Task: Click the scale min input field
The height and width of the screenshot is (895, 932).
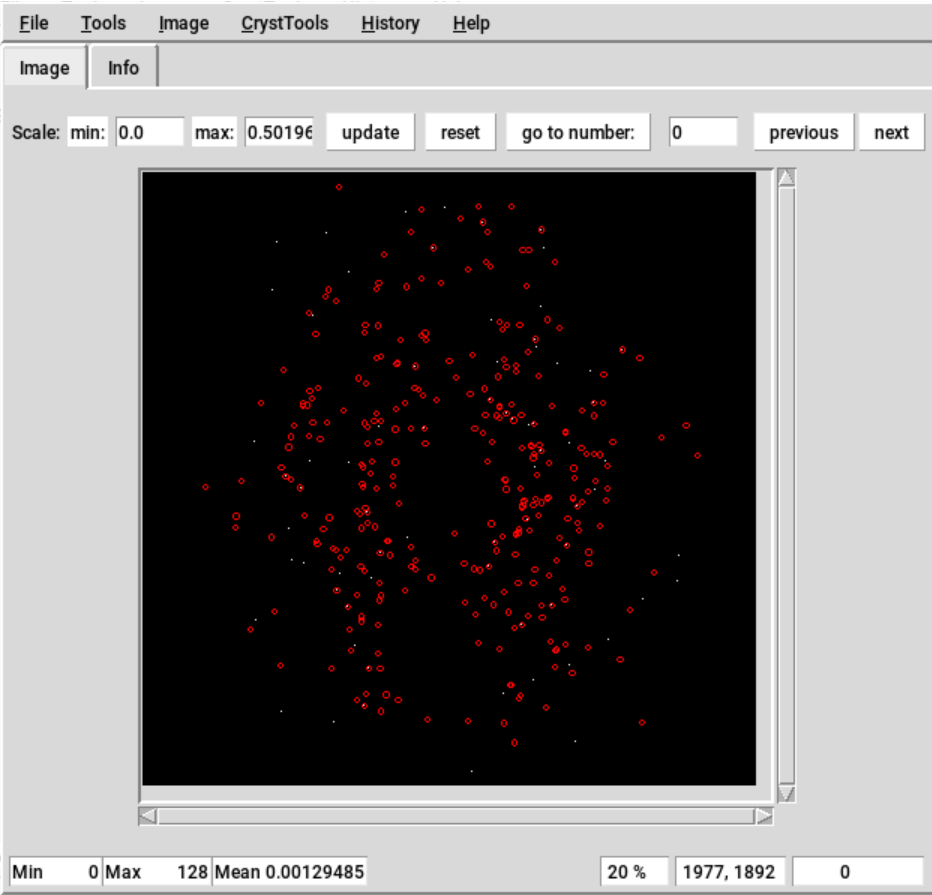Action: (149, 132)
